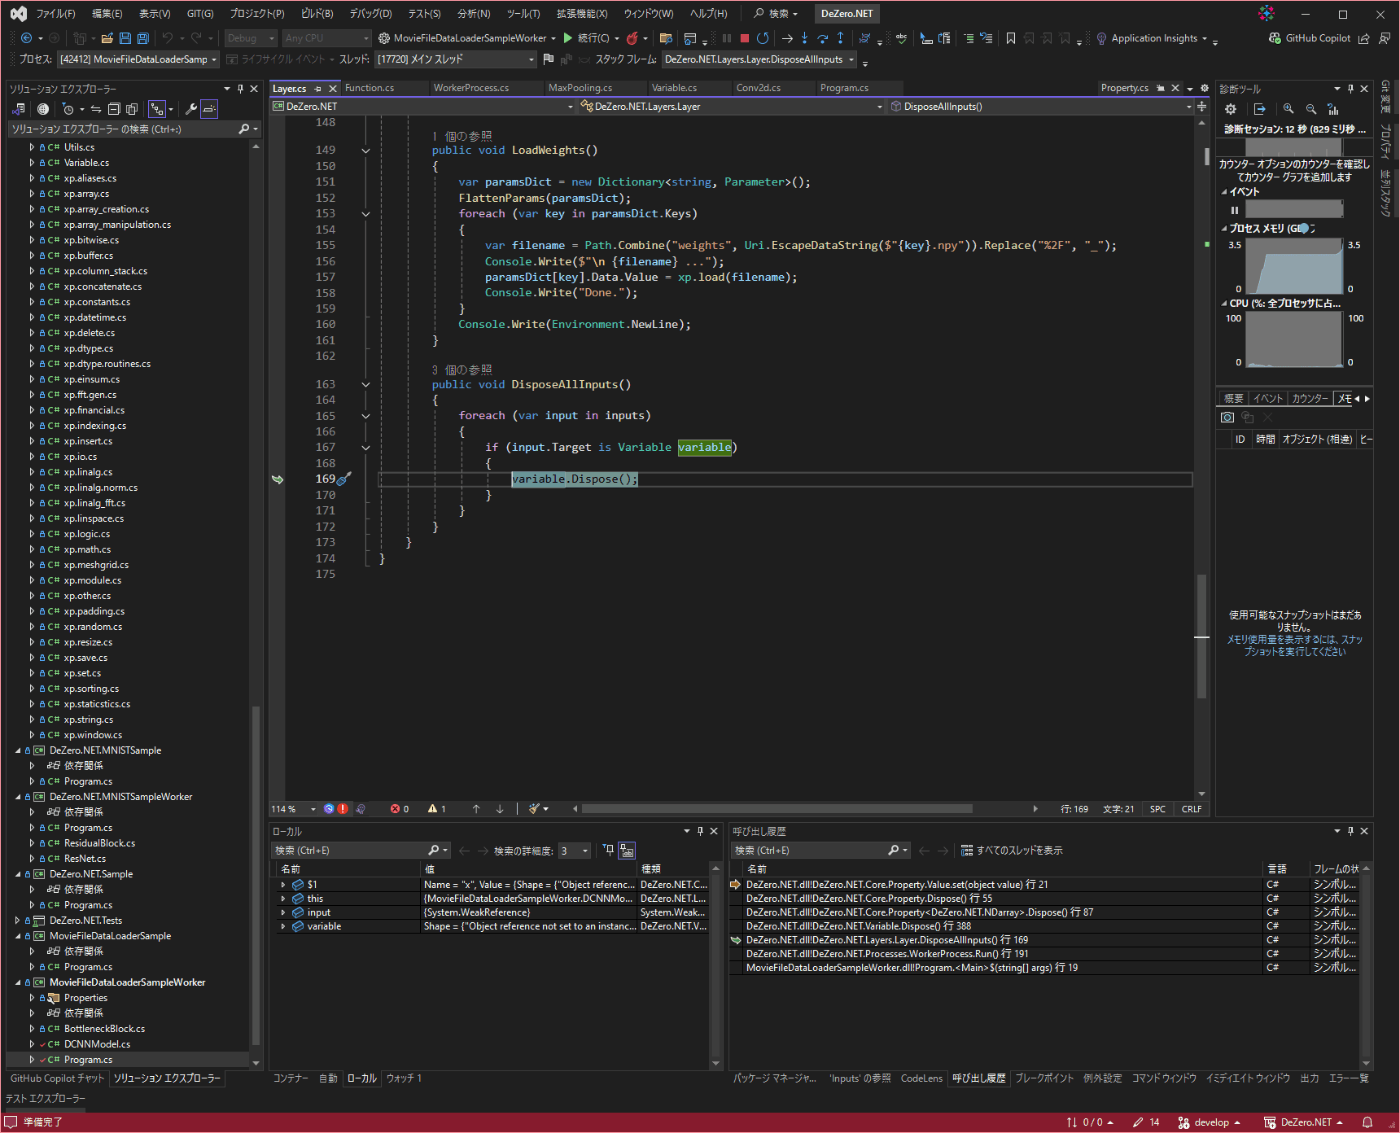Pause the events track in diagnostics
The image size is (1400, 1133).
[x=1234, y=210]
